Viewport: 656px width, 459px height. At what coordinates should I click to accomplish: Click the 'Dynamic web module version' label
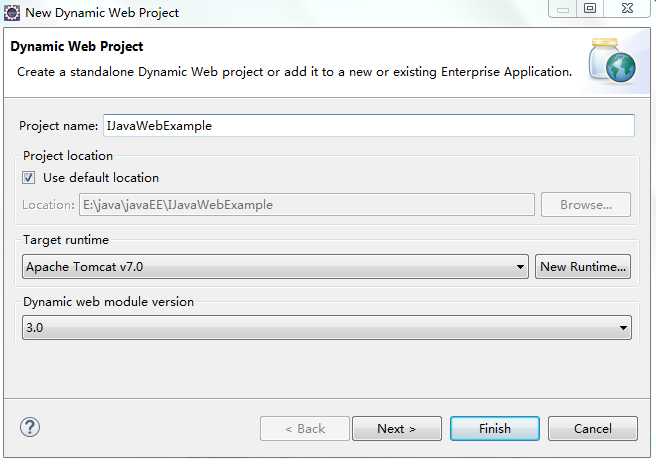tap(108, 302)
